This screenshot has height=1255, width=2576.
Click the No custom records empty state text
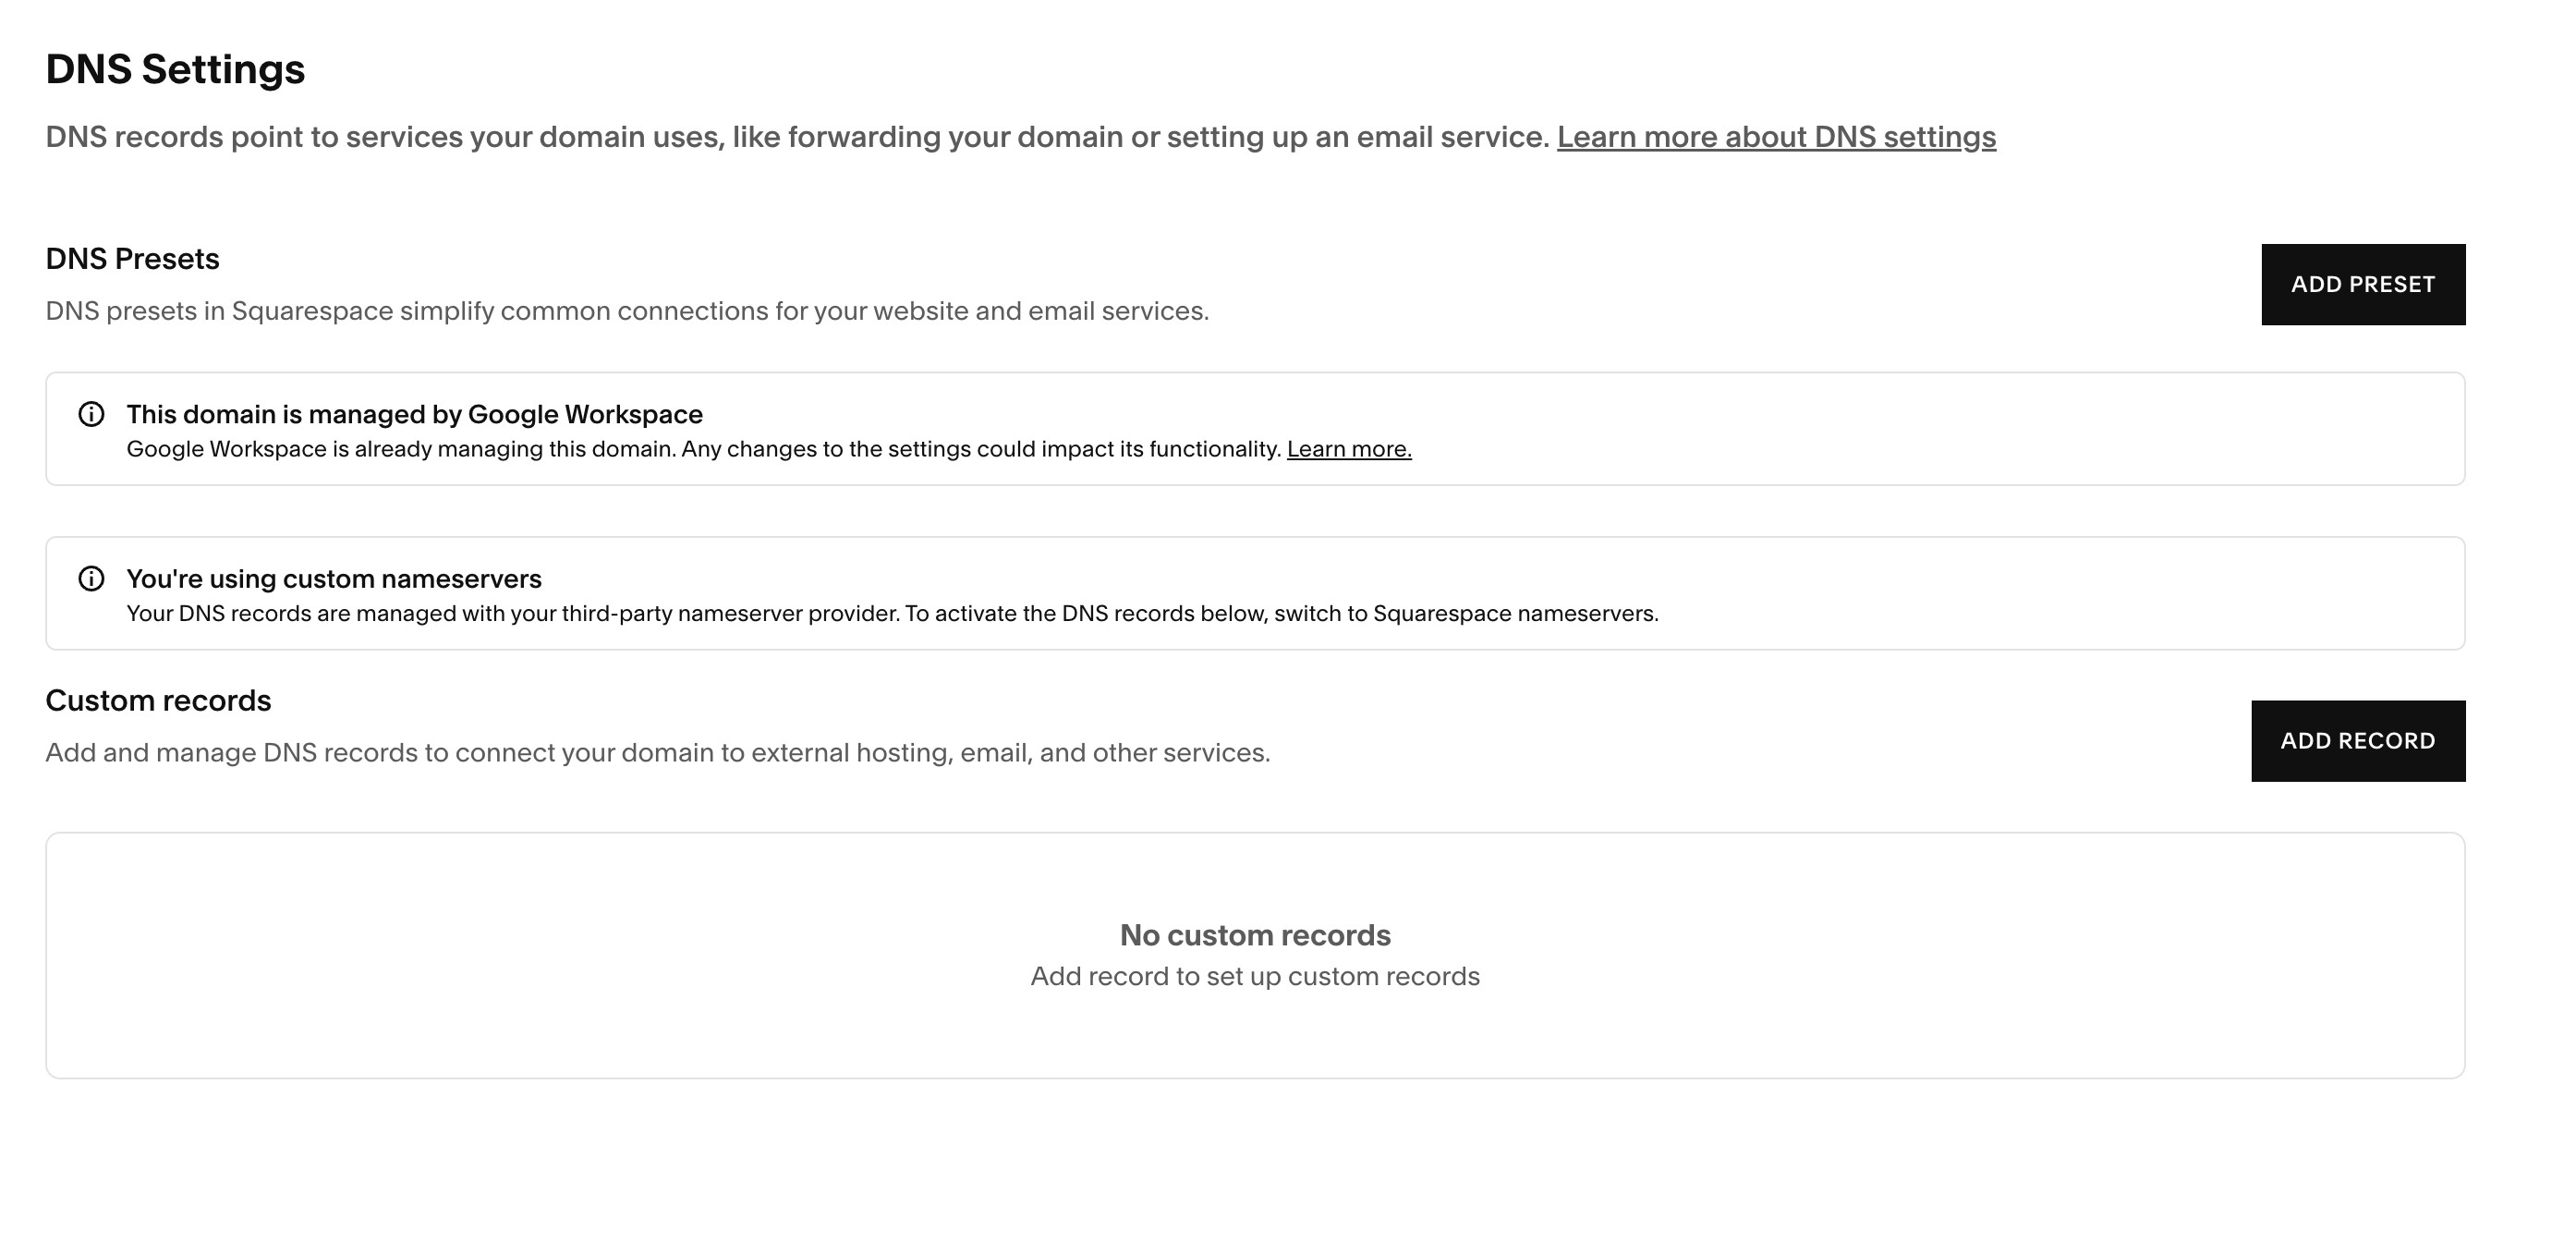(1255, 935)
